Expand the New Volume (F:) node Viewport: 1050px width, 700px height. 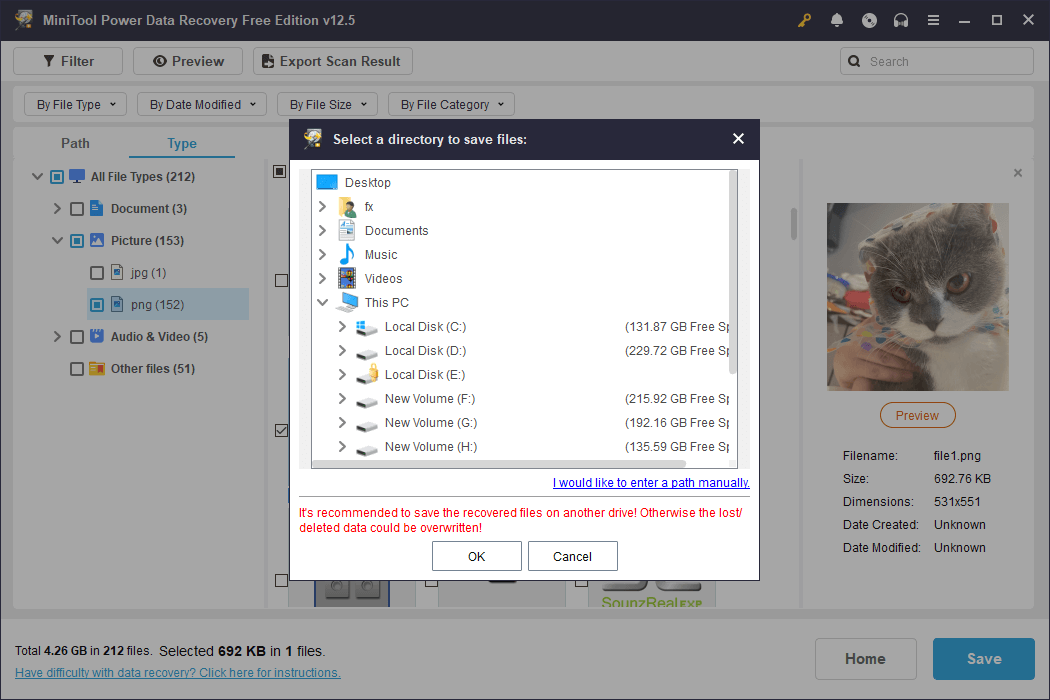[x=342, y=399]
